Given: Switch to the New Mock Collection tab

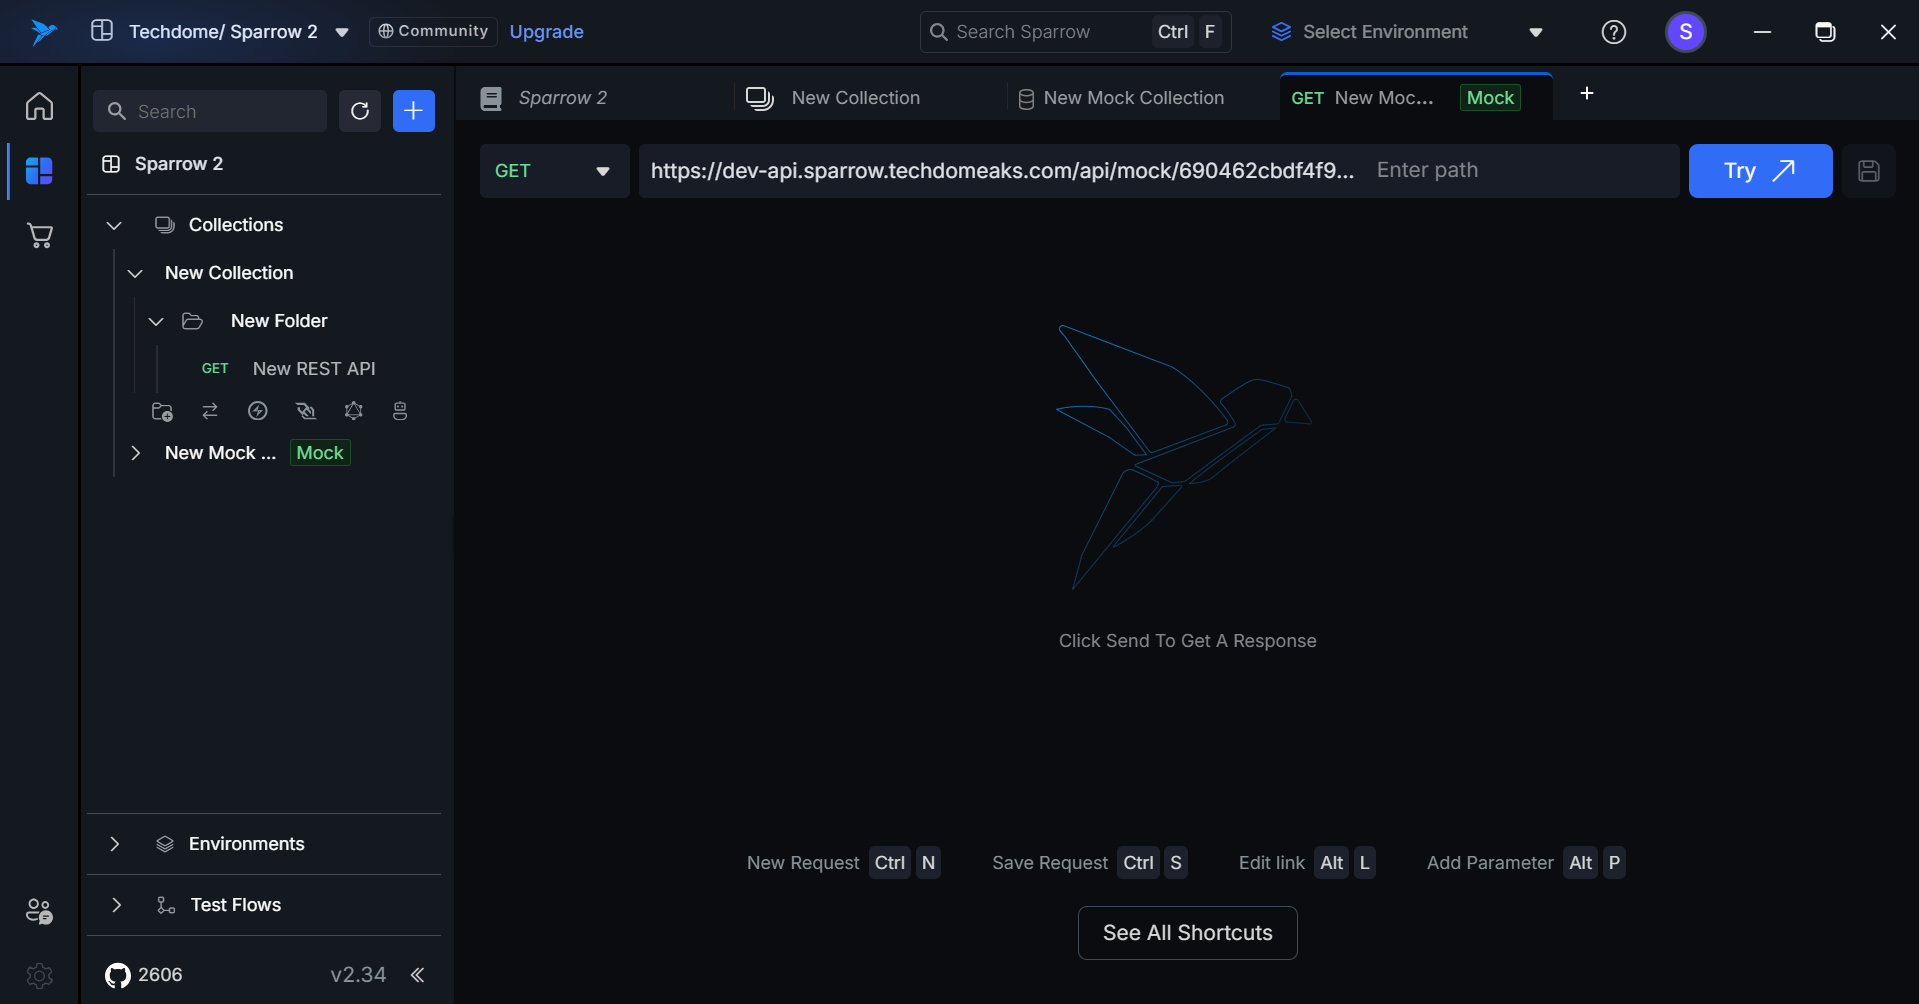Looking at the screenshot, I should click(x=1133, y=98).
